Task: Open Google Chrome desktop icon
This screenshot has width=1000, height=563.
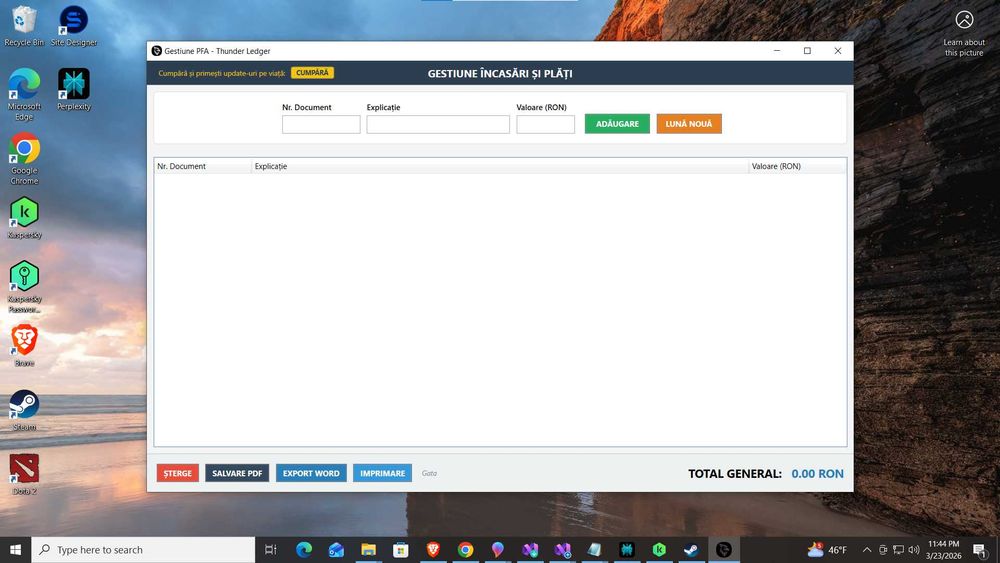Action: tap(24, 158)
